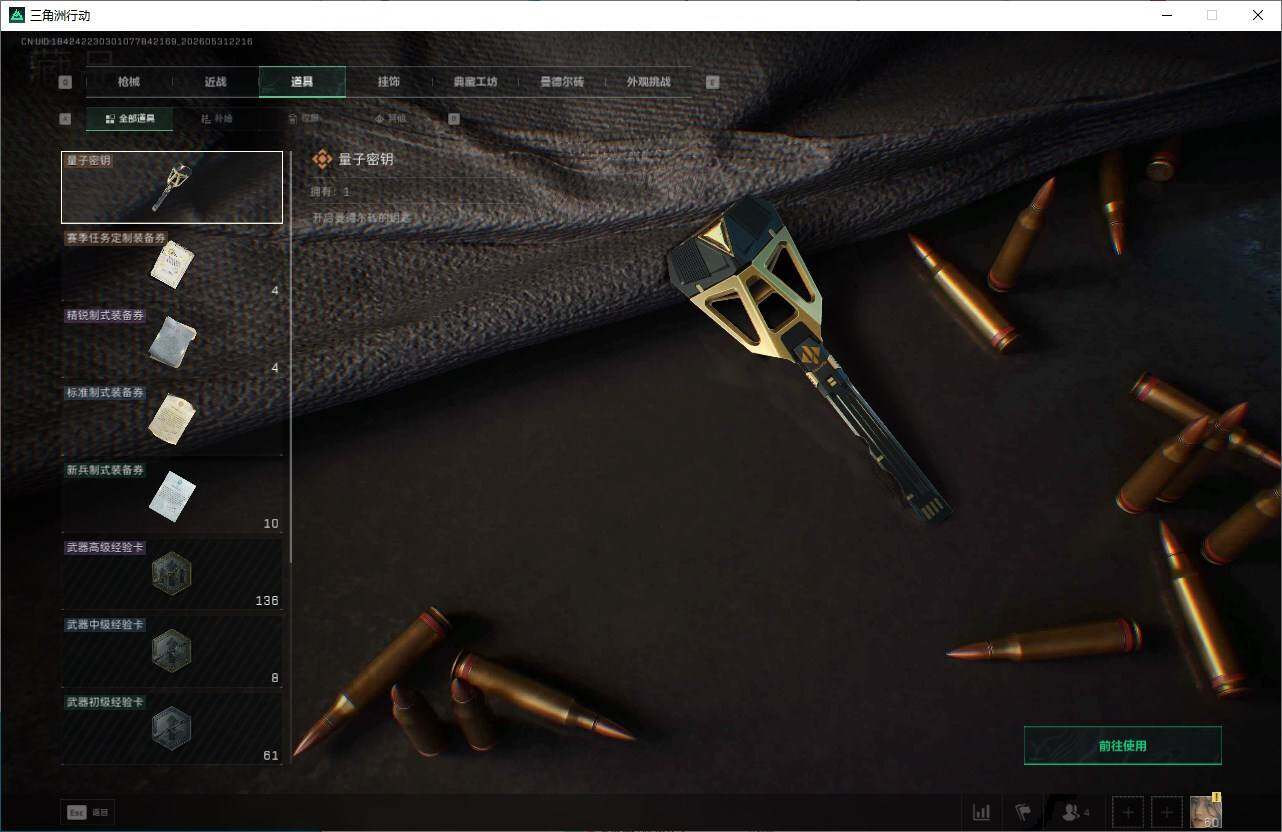Click the 量子密钥 detail title text

[366, 159]
